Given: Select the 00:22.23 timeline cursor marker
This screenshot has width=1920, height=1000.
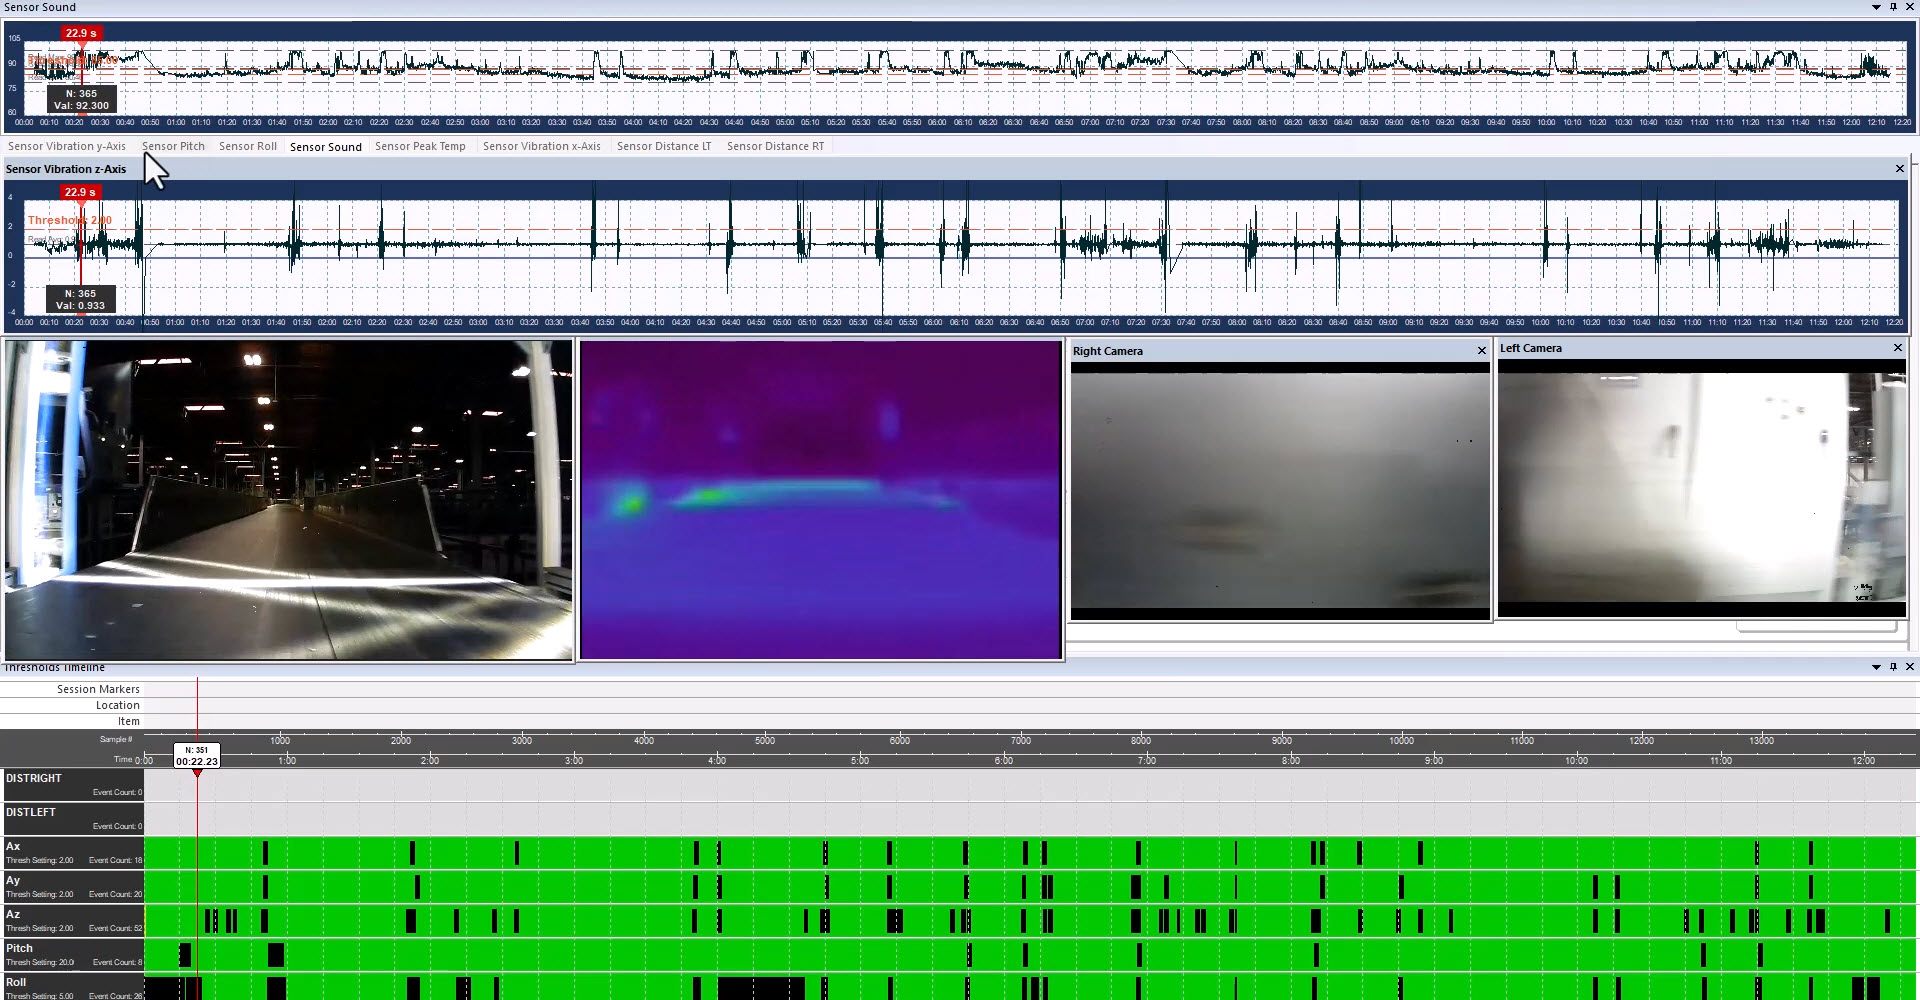Looking at the screenshot, I should pos(196,755).
